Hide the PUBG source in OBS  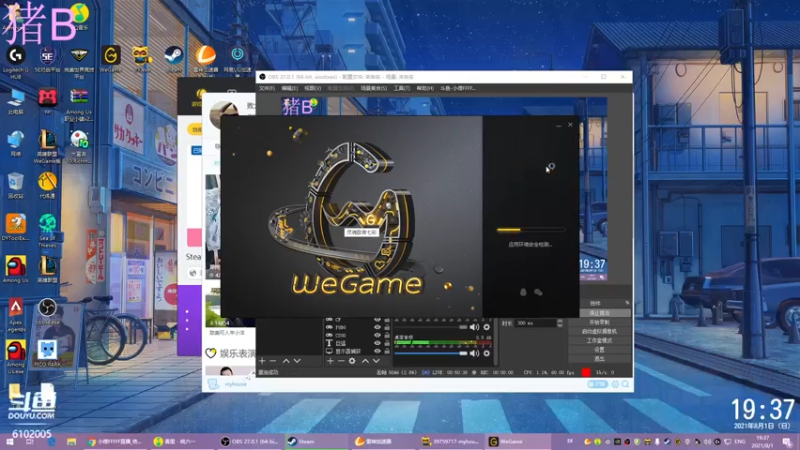coord(378,328)
